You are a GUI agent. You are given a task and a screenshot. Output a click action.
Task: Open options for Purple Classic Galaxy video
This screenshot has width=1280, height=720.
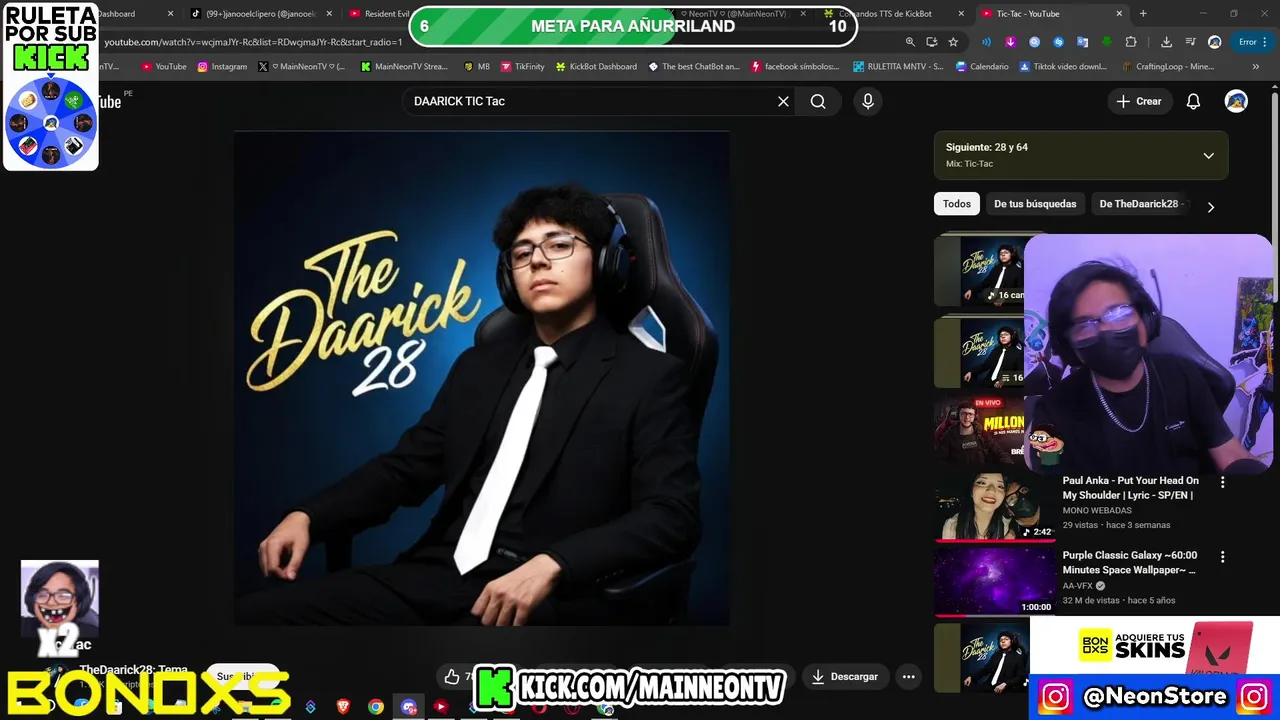[x=1222, y=557]
